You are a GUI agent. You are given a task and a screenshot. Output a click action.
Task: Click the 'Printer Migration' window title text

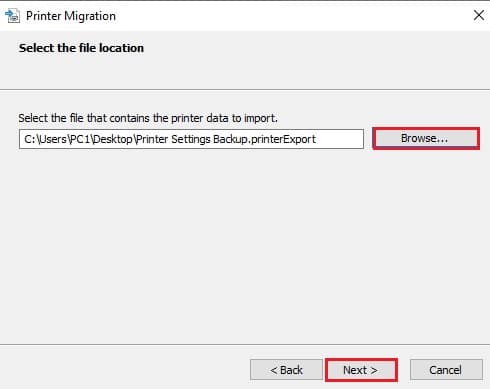(x=71, y=16)
